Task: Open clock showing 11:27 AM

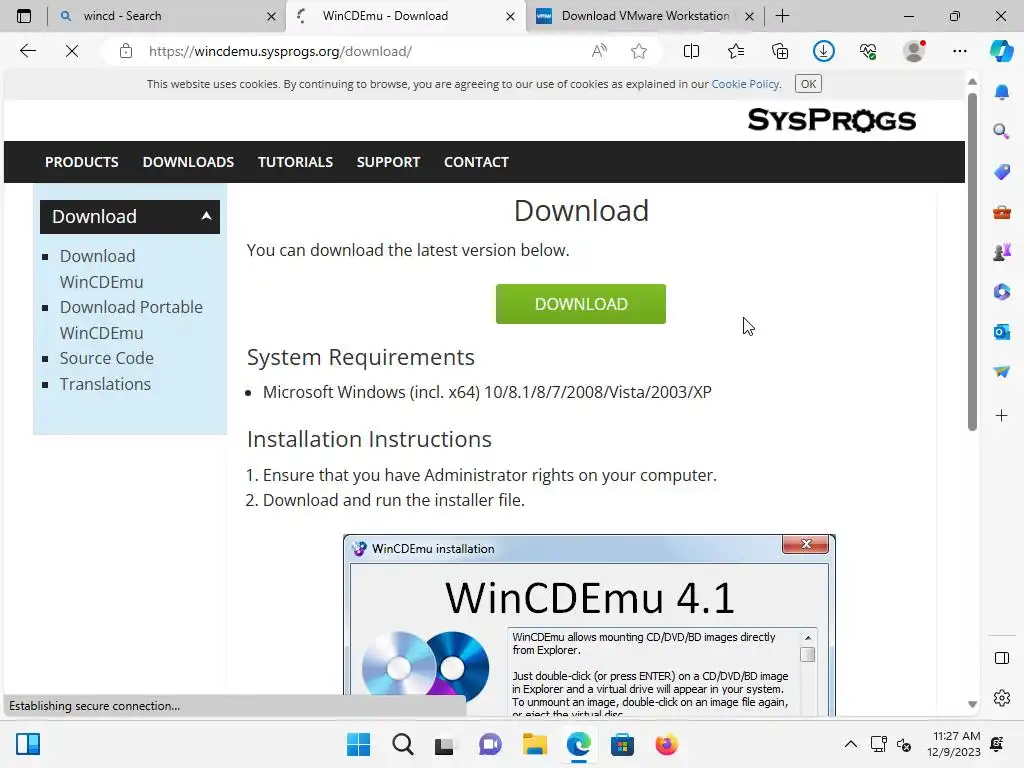Action: click(953, 744)
